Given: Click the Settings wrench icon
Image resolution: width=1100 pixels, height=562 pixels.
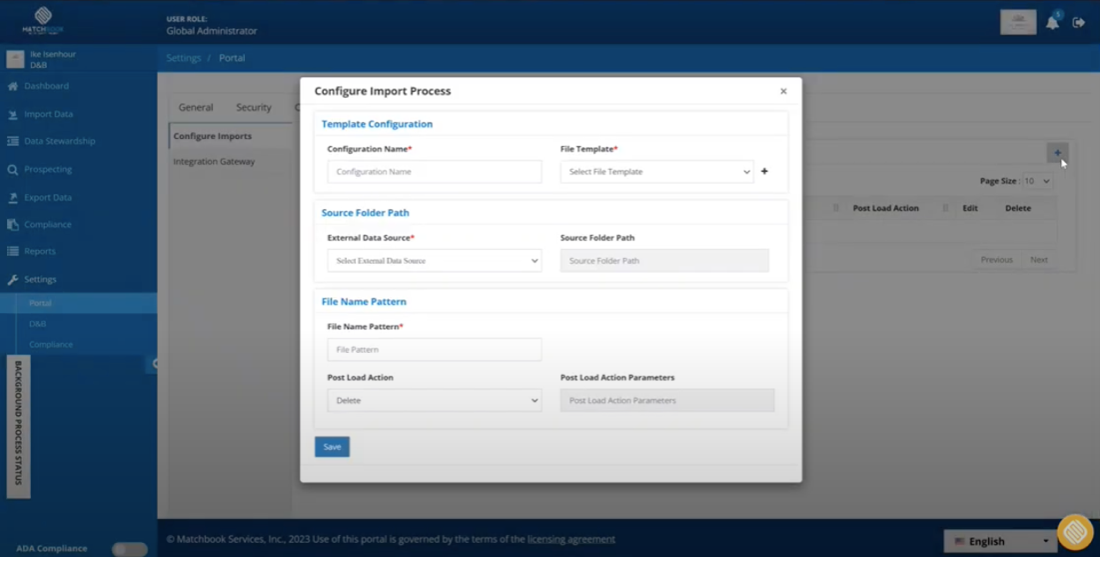Looking at the screenshot, I should (x=13, y=279).
